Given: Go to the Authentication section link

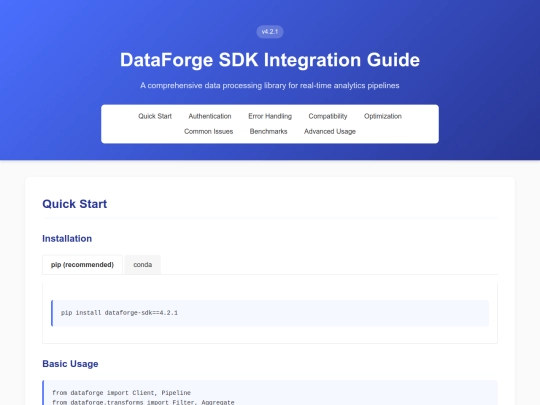Looking at the screenshot, I should (210, 116).
